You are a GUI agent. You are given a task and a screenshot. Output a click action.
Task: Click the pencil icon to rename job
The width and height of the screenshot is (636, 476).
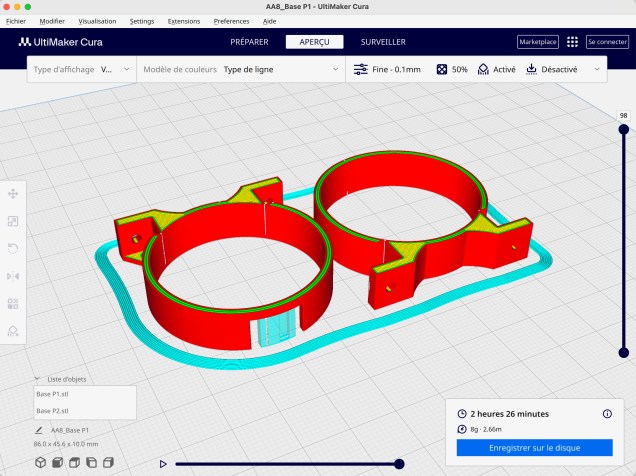[39, 430]
